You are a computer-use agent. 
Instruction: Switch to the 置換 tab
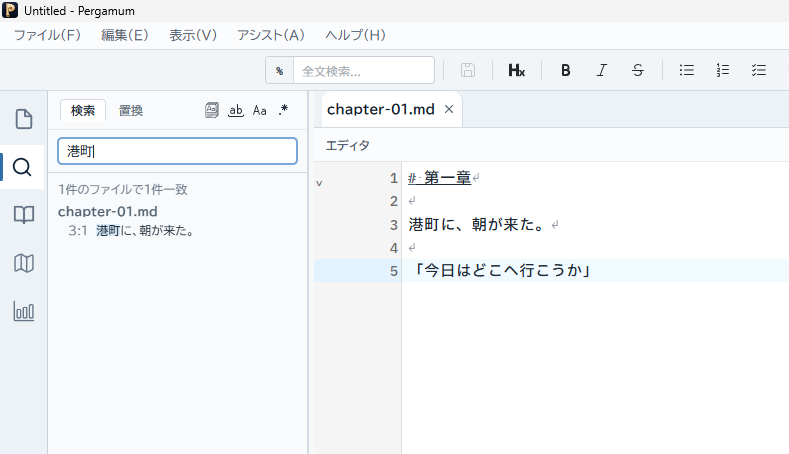[131, 110]
